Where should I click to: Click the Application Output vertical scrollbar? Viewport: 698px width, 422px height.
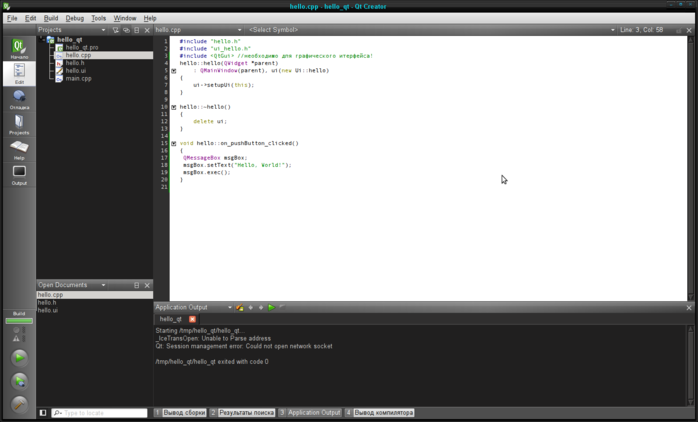coord(690,365)
